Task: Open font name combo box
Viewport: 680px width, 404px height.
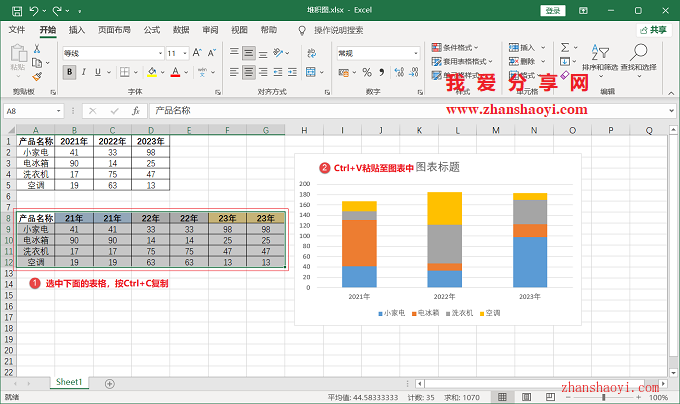Action: tap(113, 53)
